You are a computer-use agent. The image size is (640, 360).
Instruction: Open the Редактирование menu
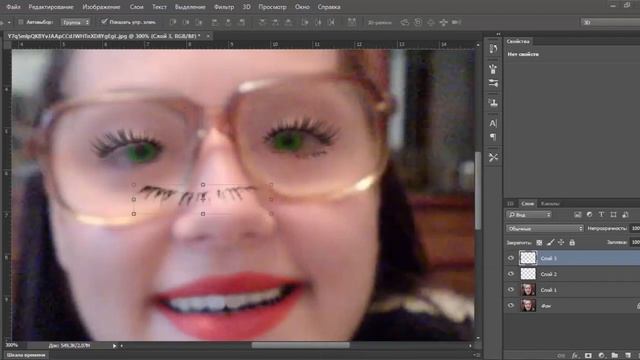click(x=51, y=7)
